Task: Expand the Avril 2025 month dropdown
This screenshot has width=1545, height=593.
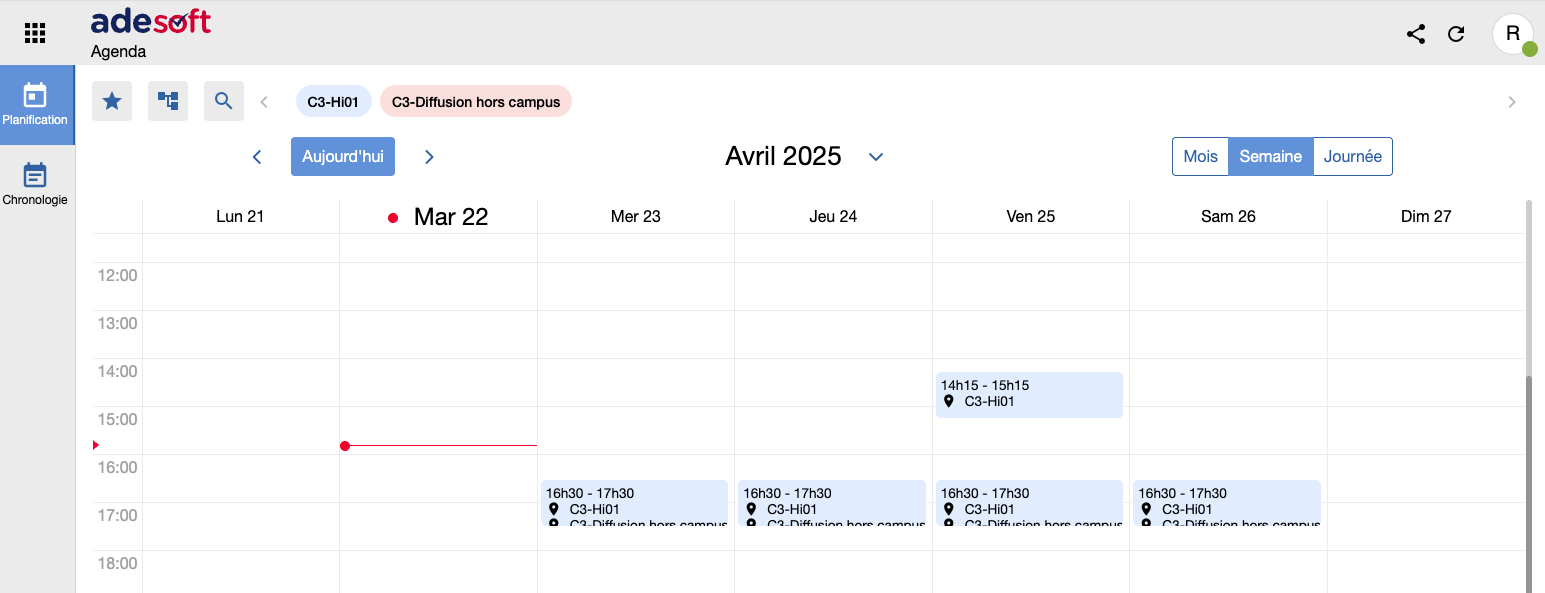Action: (876, 157)
